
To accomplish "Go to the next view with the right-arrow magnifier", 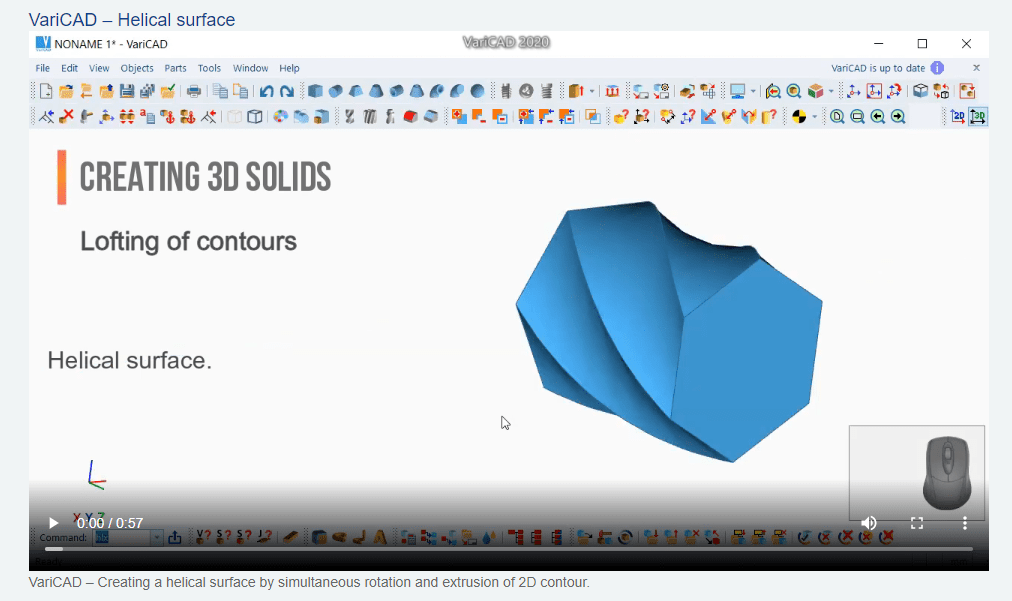I will pyautogui.click(x=898, y=117).
